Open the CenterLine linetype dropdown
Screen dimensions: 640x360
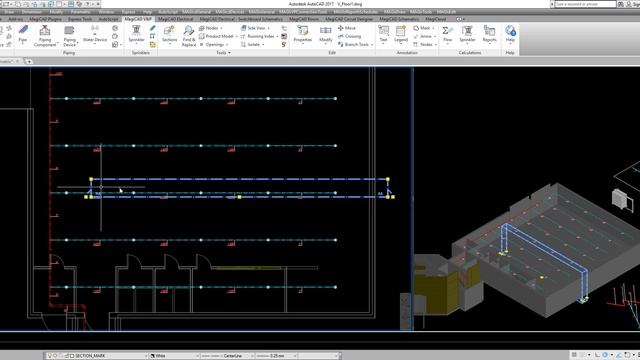pyautogui.click(x=227, y=356)
